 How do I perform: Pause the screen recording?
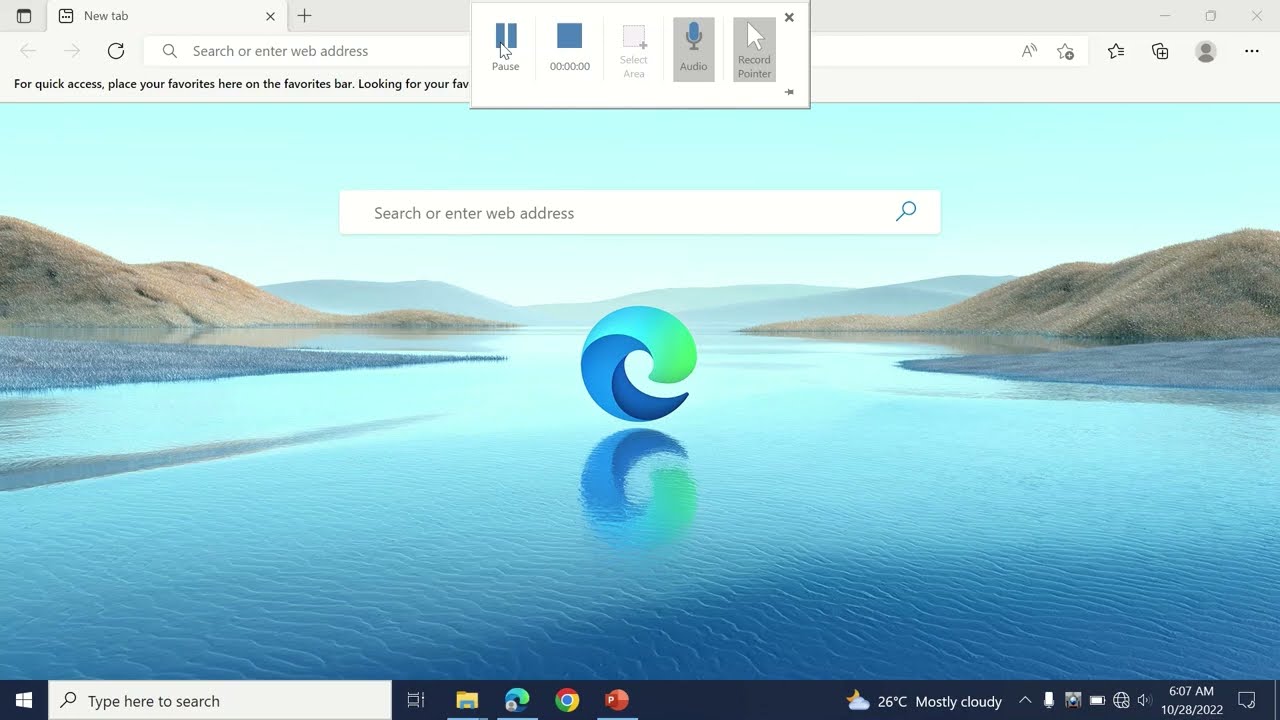click(x=506, y=48)
